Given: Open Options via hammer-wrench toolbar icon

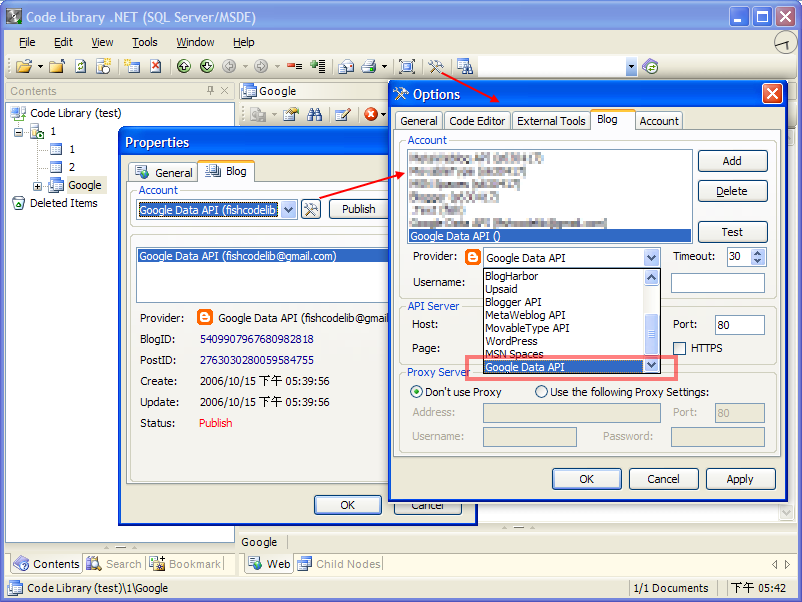Looking at the screenshot, I should (436, 66).
